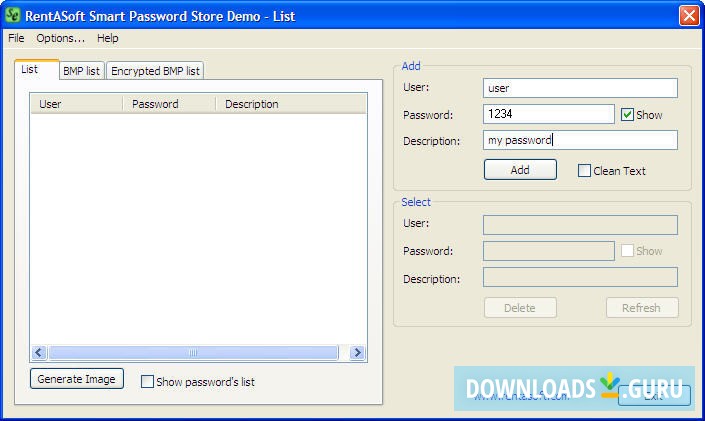Click the left arrow of horizontal scrollbar
This screenshot has width=705, height=421.
(x=39, y=353)
